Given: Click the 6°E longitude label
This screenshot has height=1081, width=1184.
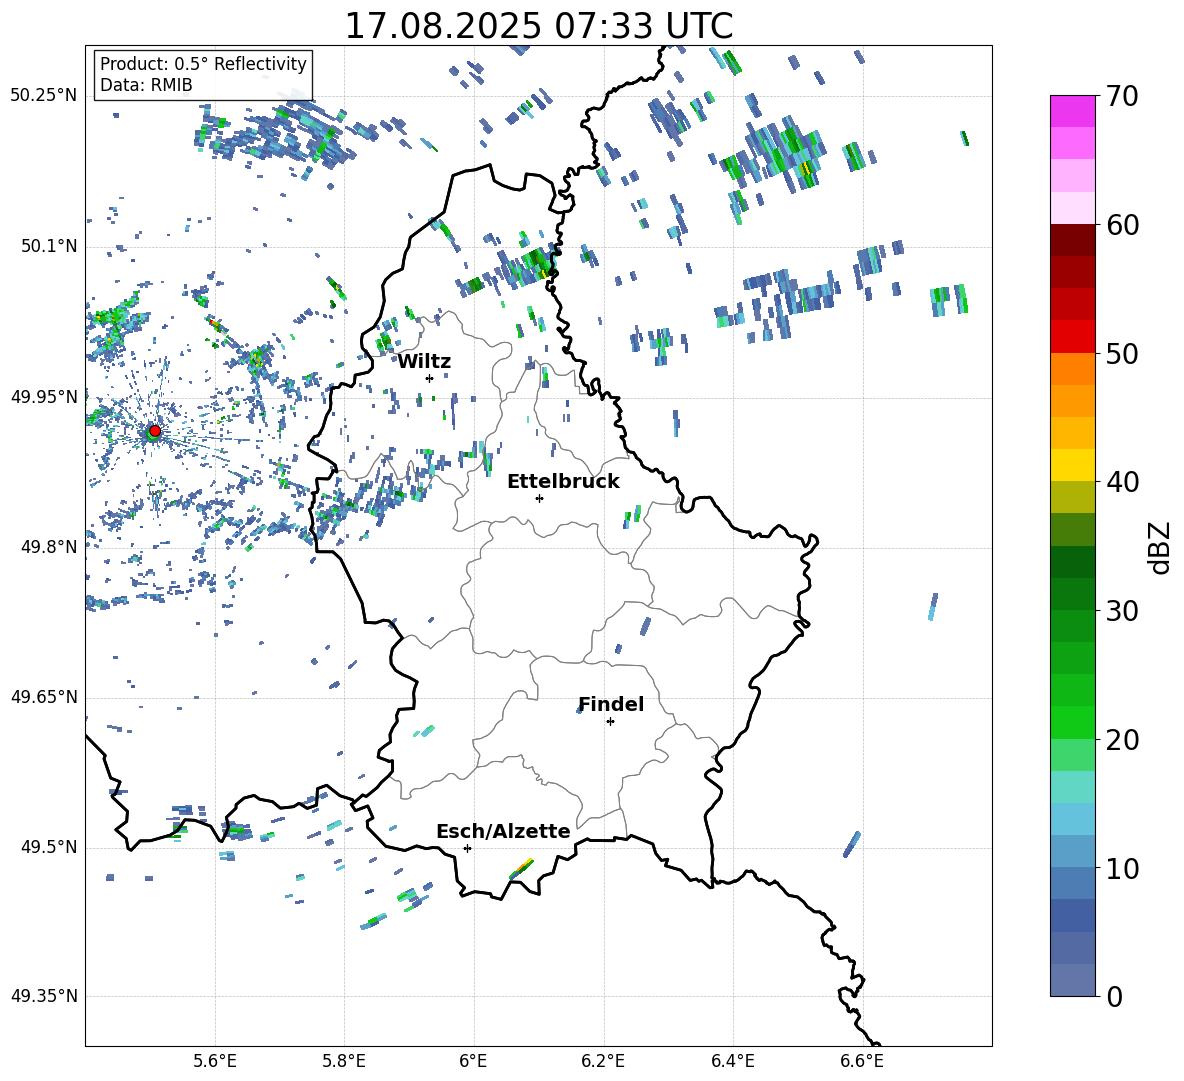Looking at the screenshot, I should point(473,1061).
